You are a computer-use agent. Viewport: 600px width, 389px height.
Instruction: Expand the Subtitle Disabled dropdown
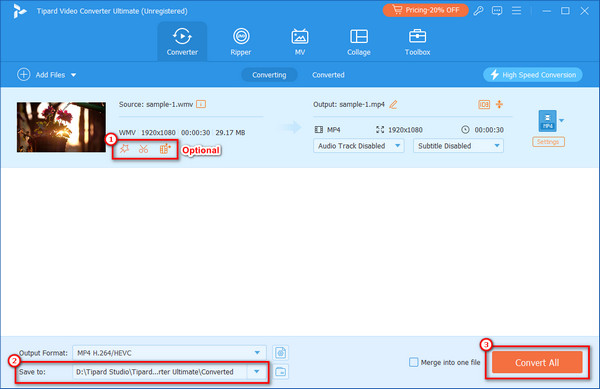pyautogui.click(x=458, y=146)
